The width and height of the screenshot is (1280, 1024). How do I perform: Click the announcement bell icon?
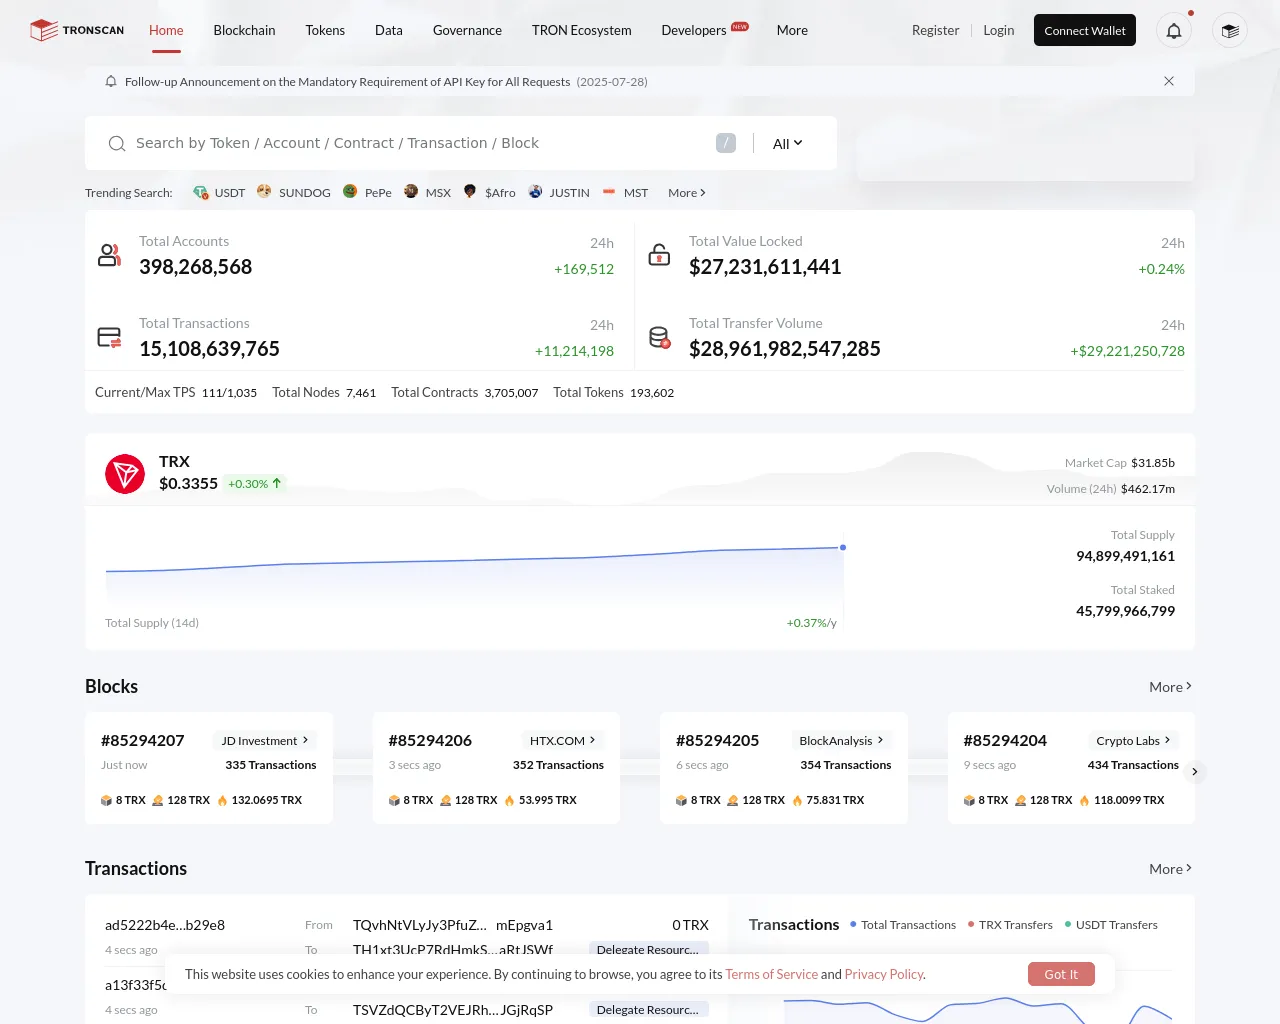111,81
